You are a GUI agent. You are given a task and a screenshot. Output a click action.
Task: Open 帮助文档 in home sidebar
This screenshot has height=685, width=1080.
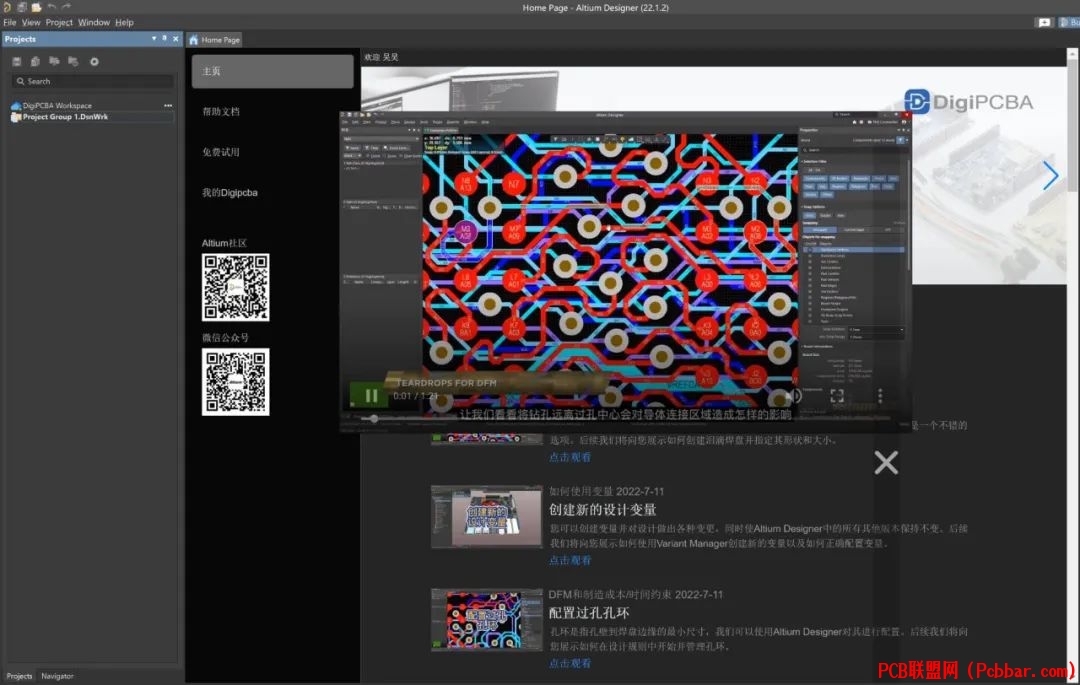221,112
